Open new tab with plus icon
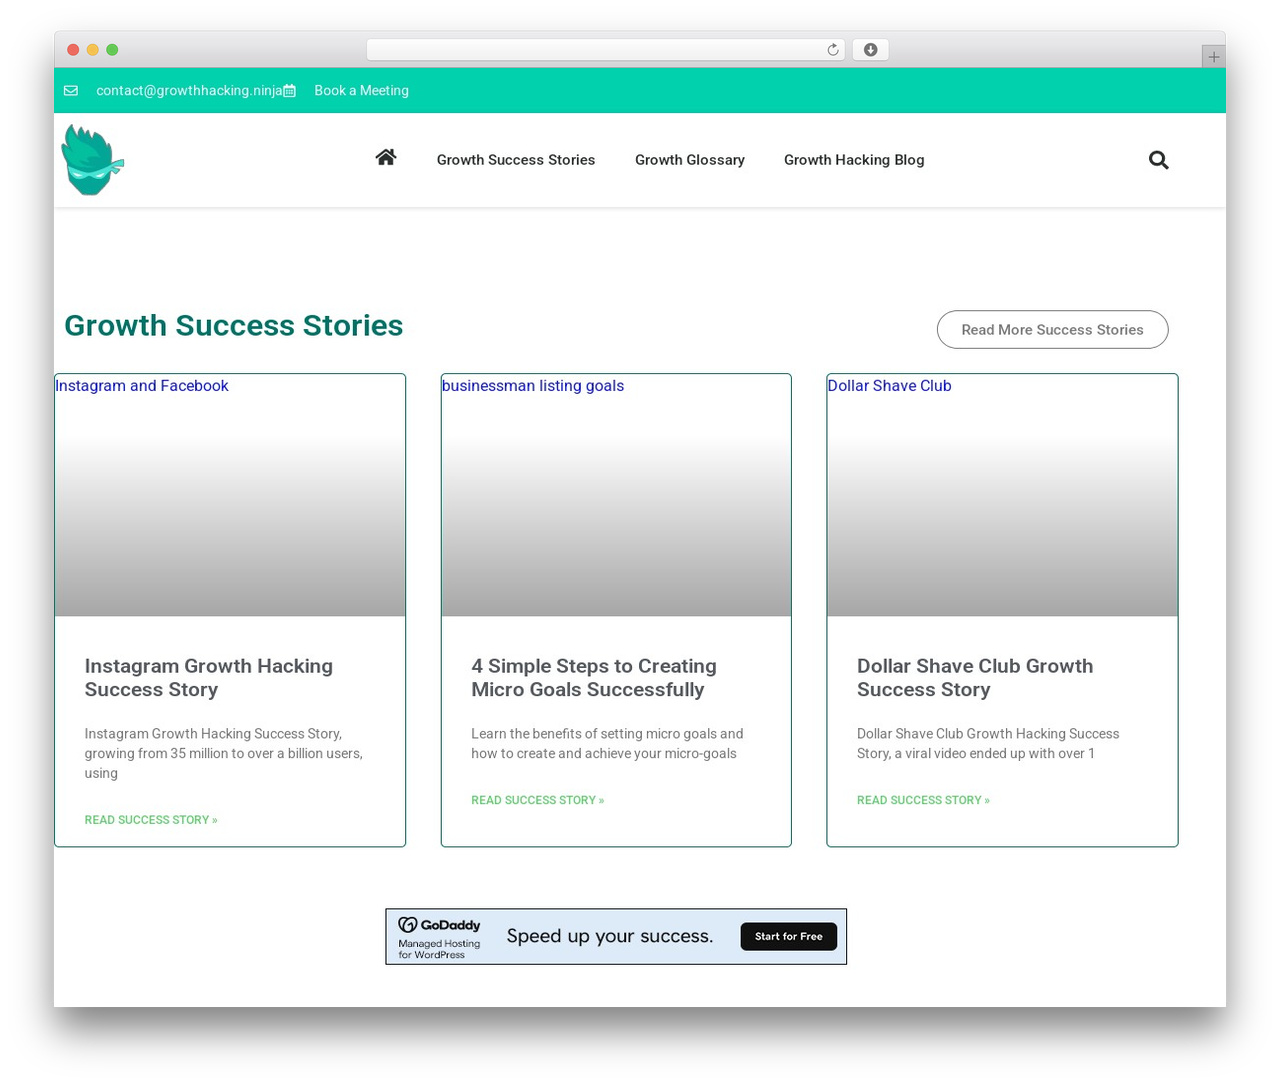Image resolution: width=1280 pixels, height=1084 pixels. point(1213,57)
